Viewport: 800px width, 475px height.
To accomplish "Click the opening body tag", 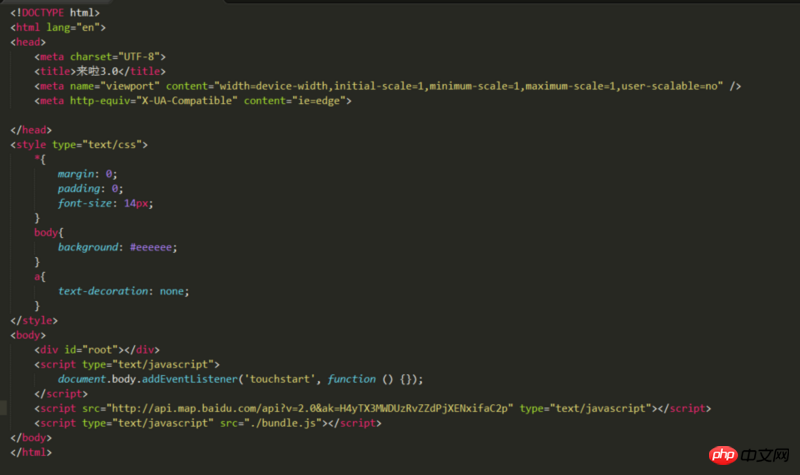I will [x=28, y=335].
